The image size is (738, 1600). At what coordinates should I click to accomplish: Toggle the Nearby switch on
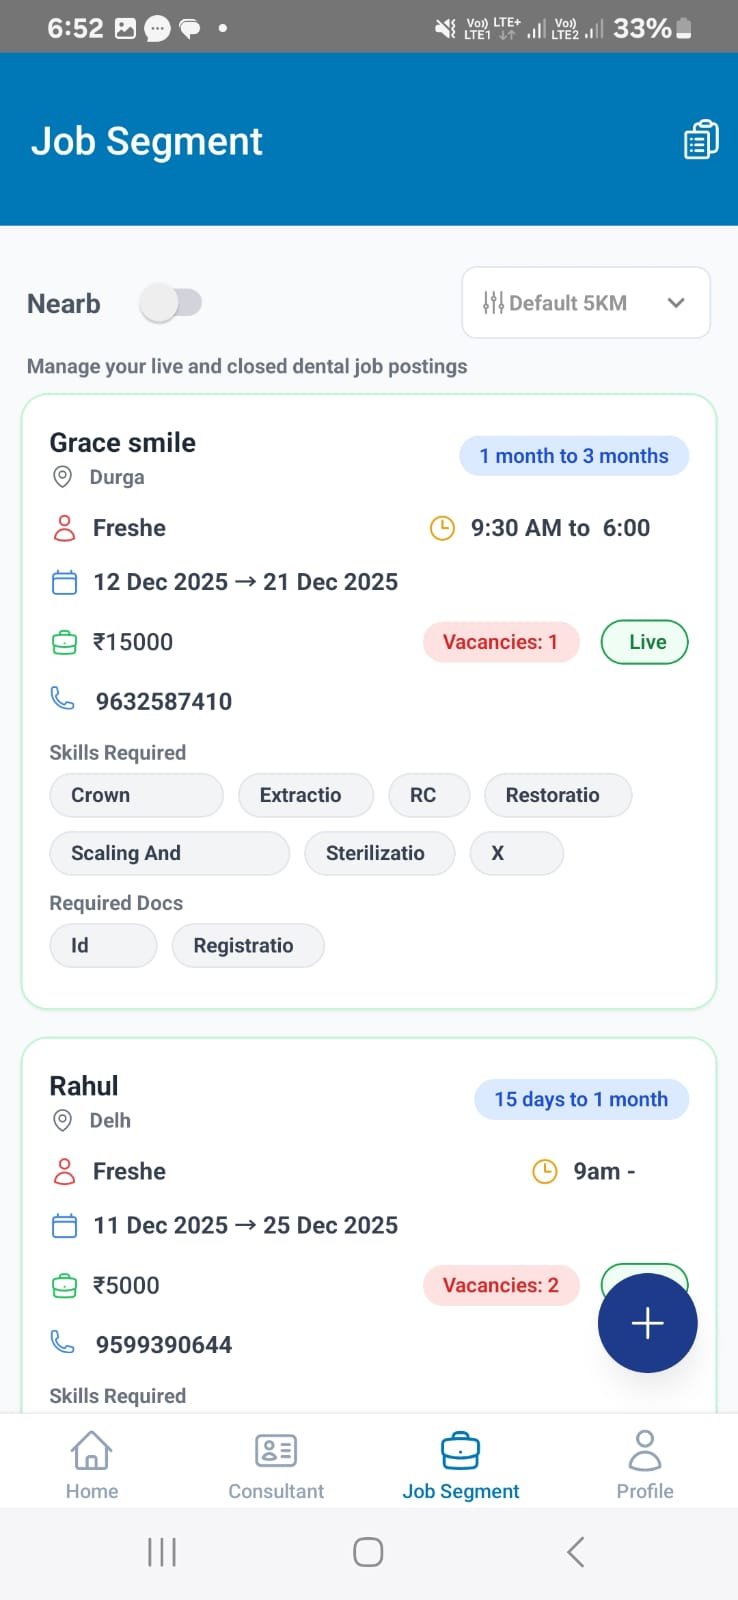[171, 303]
